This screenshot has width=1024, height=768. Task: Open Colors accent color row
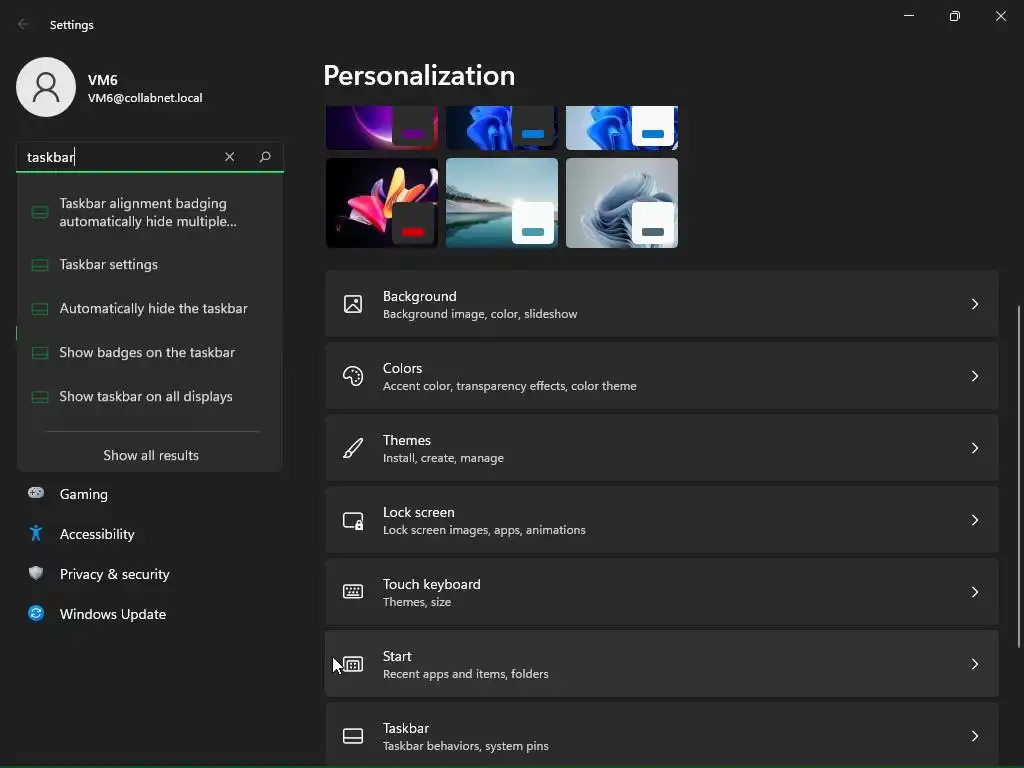[662, 376]
